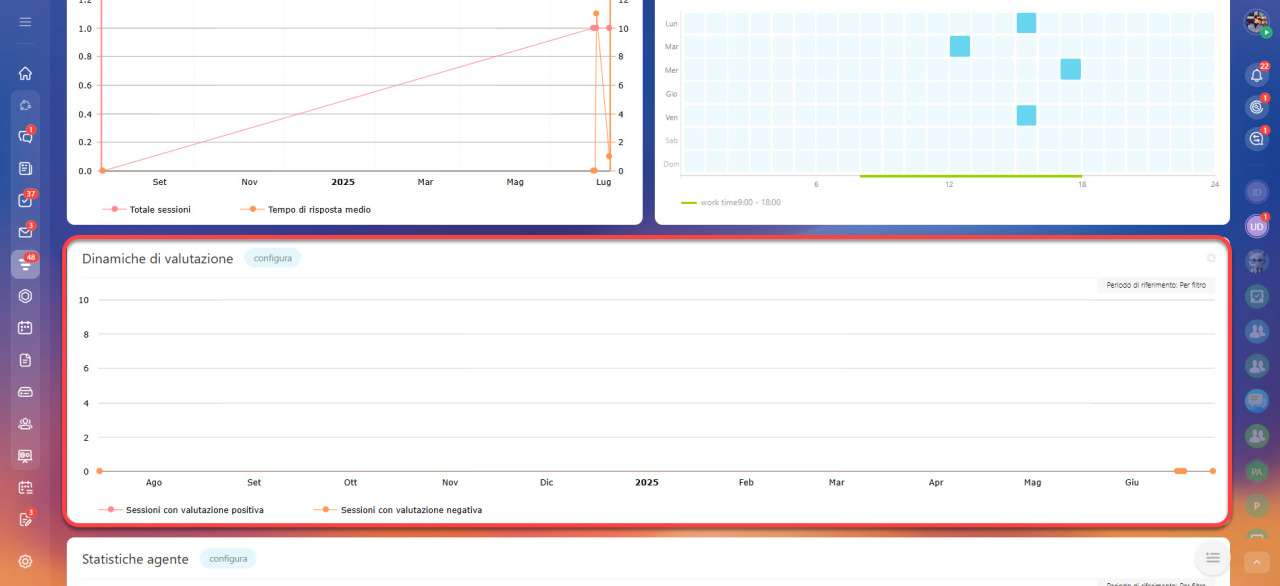Open the UD contact avatar with badge 1
The height and width of the screenshot is (586, 1280).
(1256, 227)
